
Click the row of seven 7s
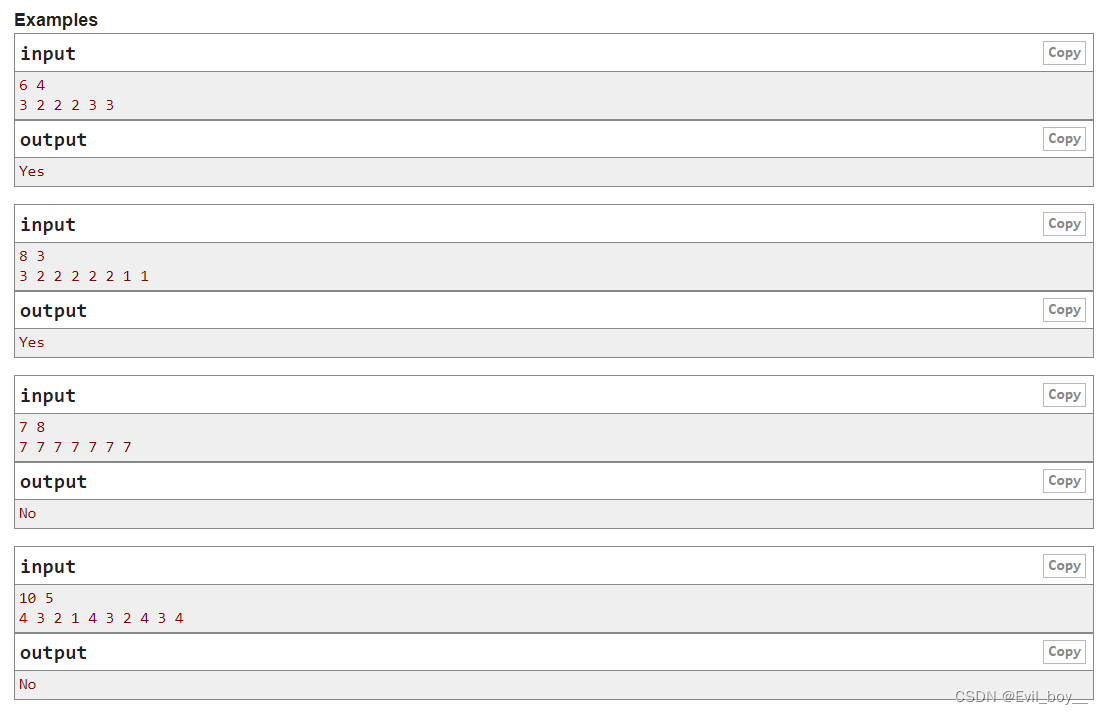tap(74, 447)
